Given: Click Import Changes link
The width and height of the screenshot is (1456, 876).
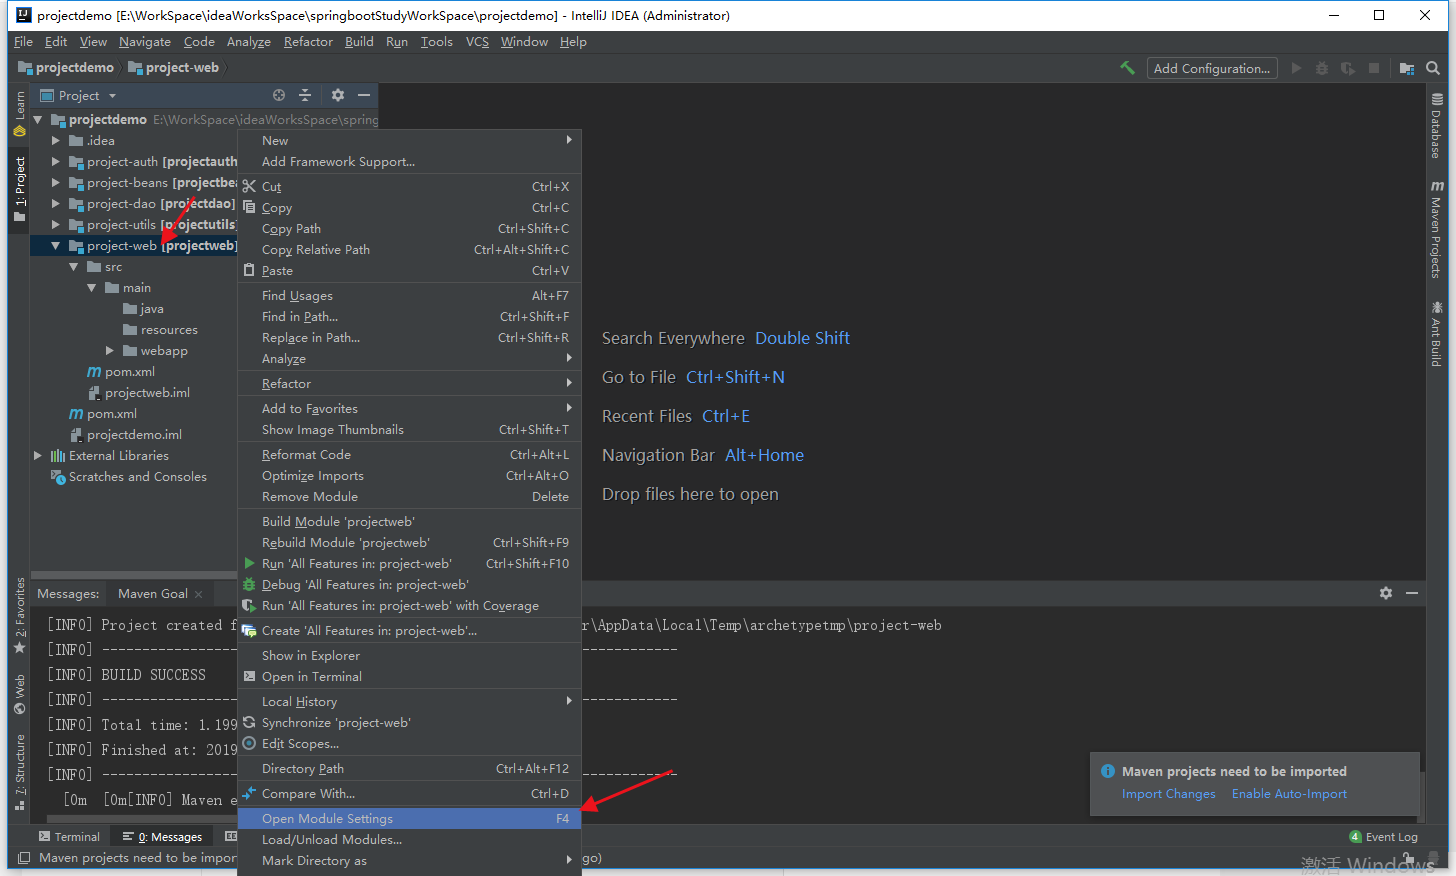Looking at the screenshot, I should point(1169,794).
